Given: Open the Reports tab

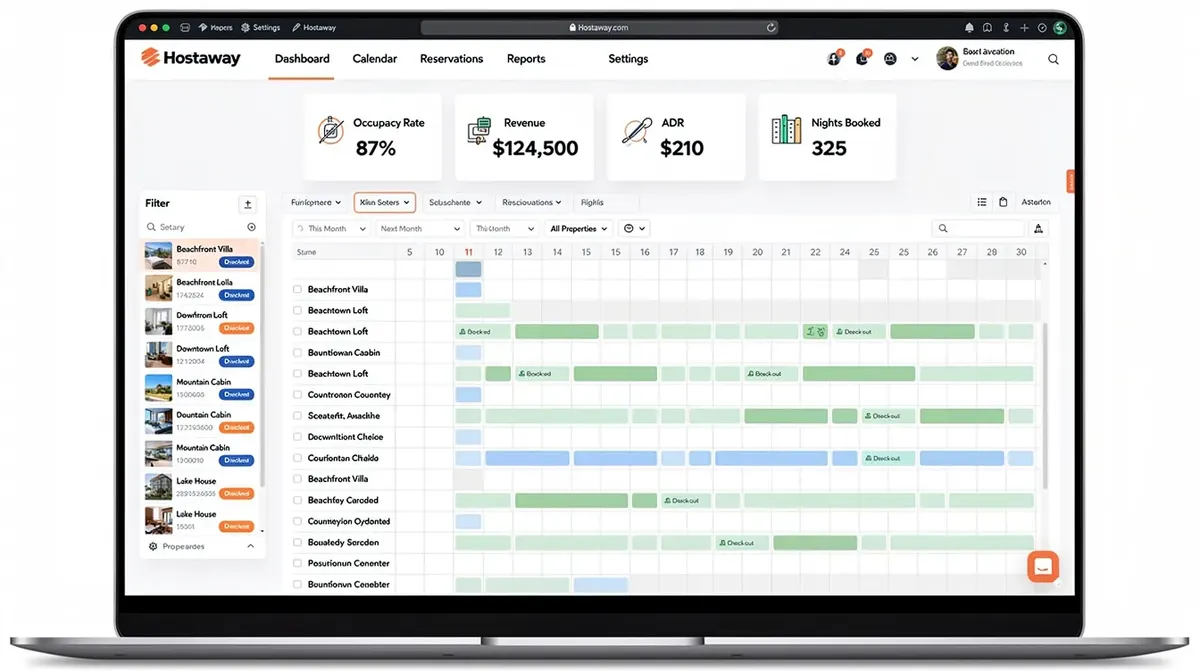Looking at the screenshot, I should (526, 59).
